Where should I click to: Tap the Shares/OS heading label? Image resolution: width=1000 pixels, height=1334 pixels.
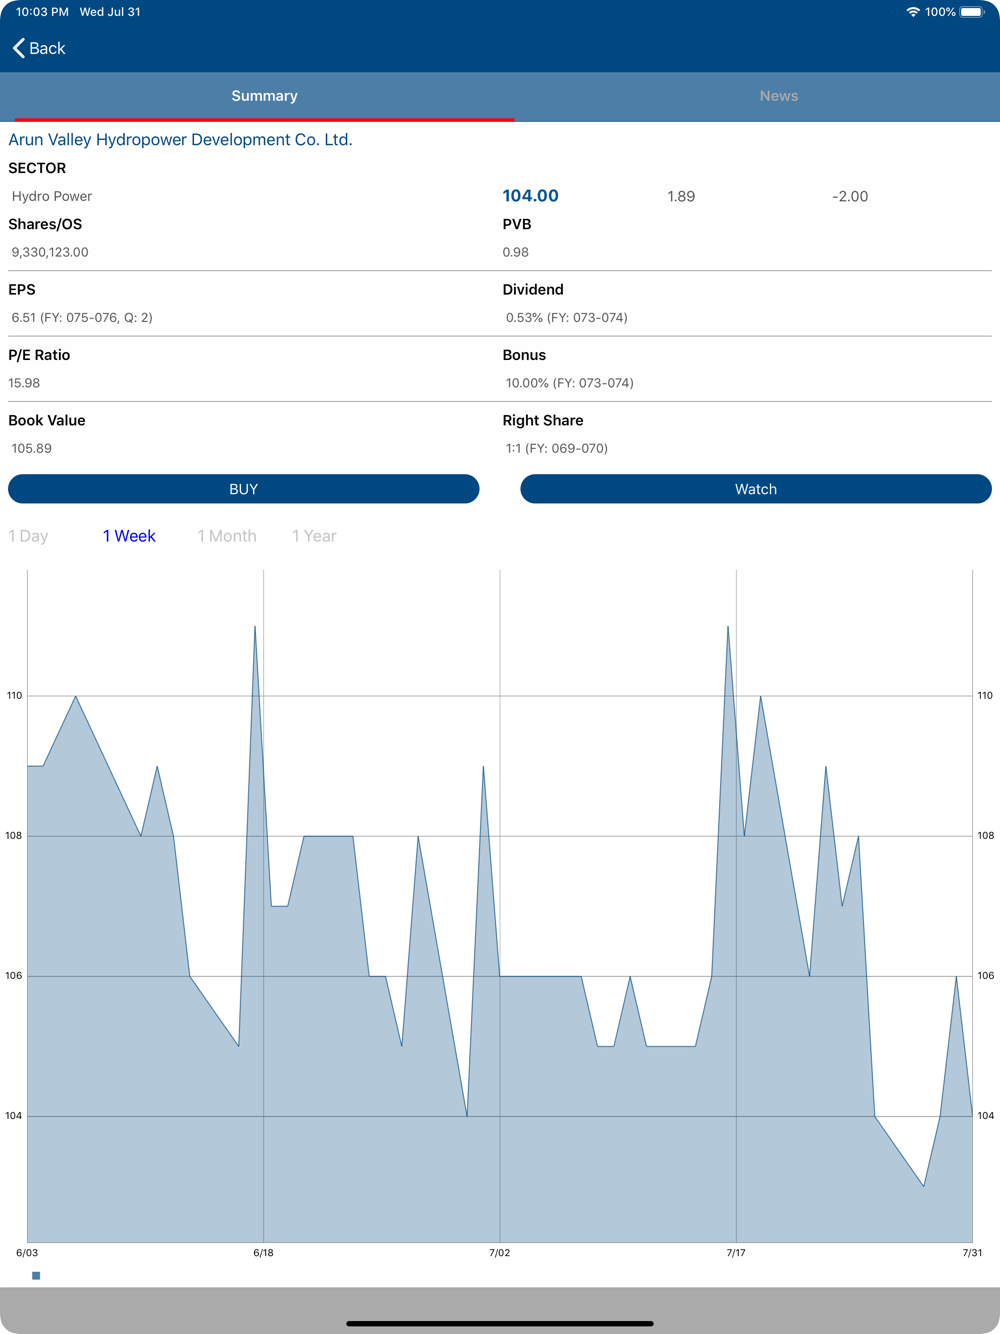coord(45,224)
